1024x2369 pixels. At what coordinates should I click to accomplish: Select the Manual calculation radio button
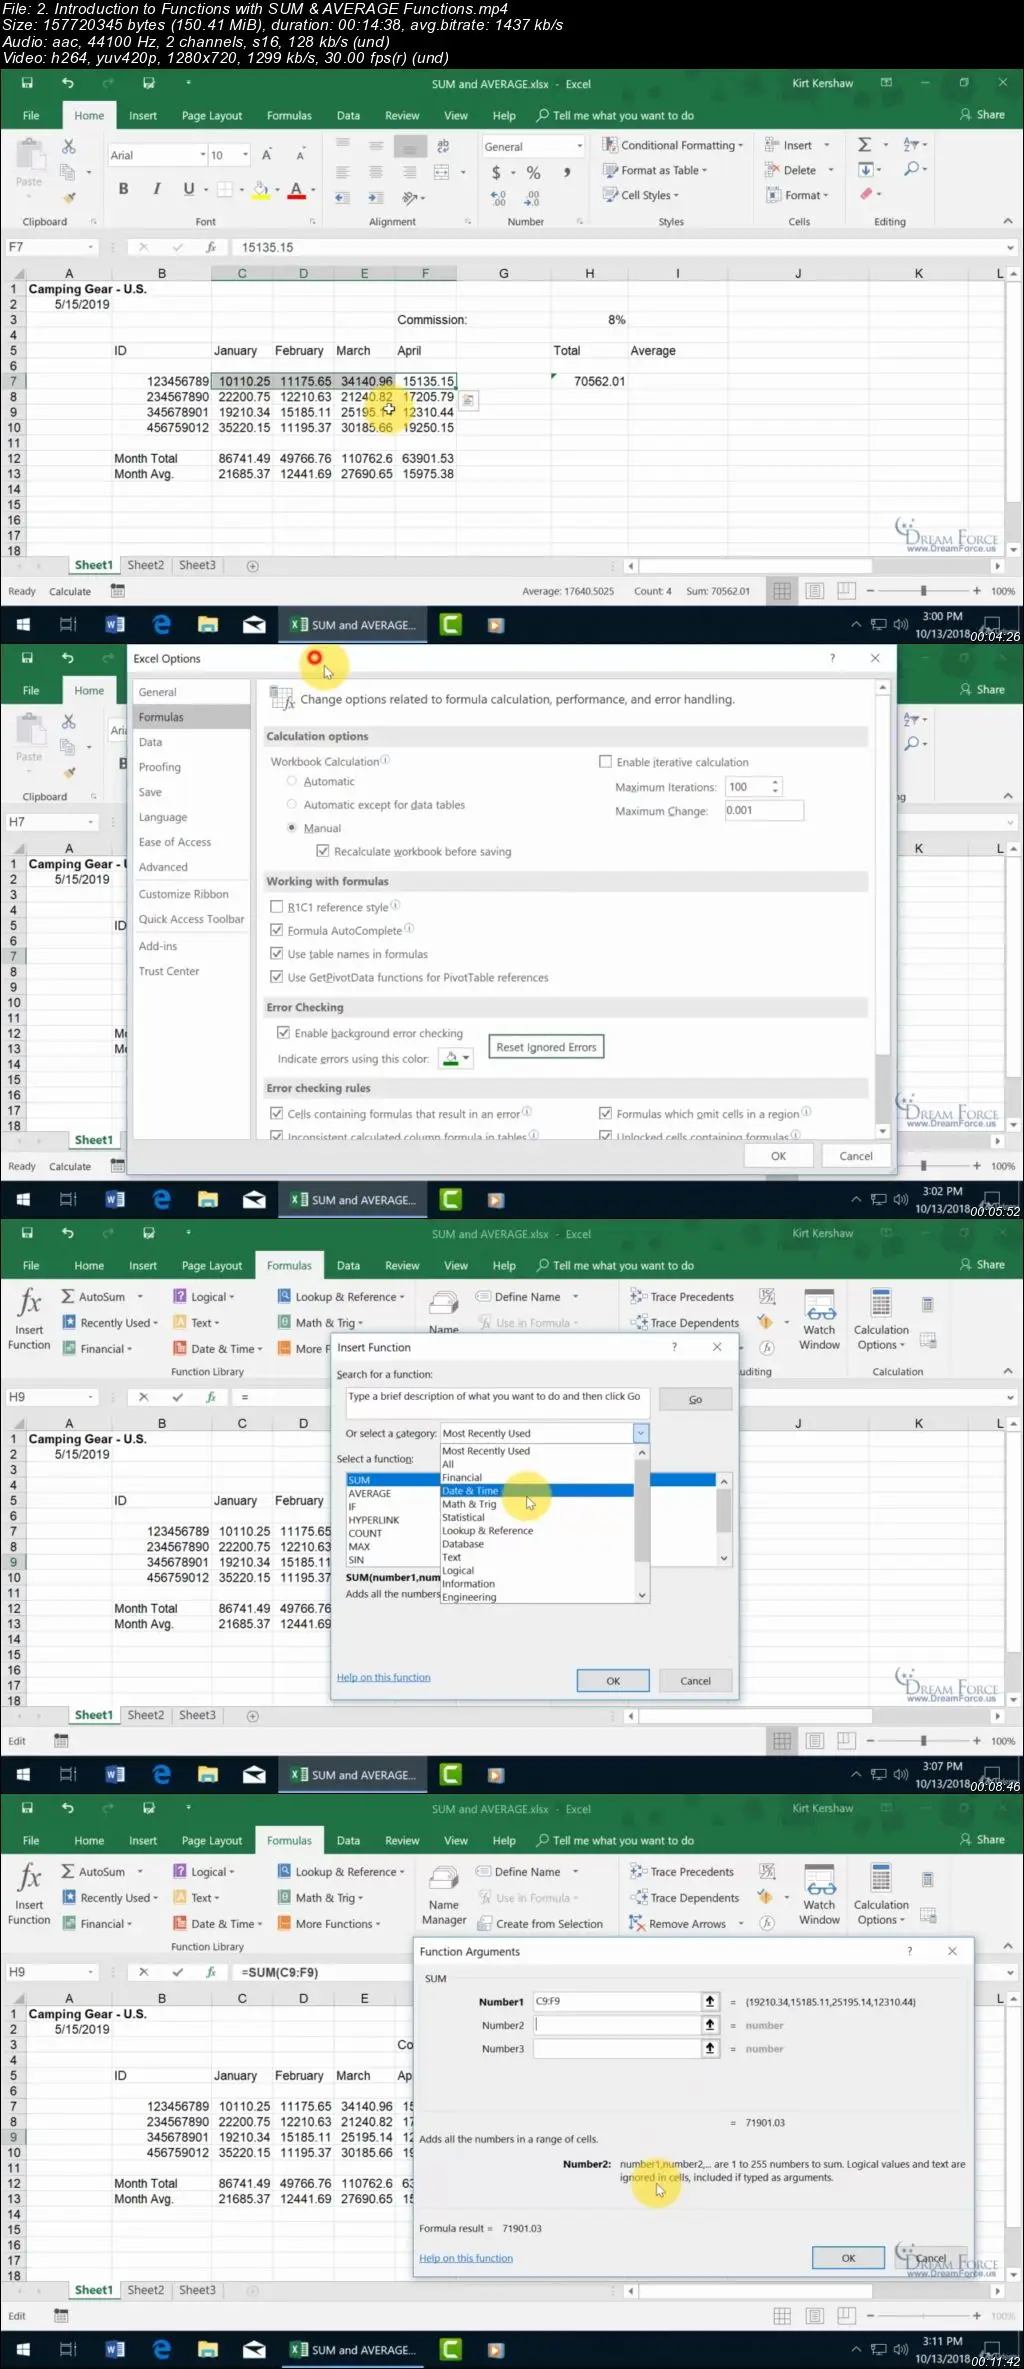(x=292, y=828)
